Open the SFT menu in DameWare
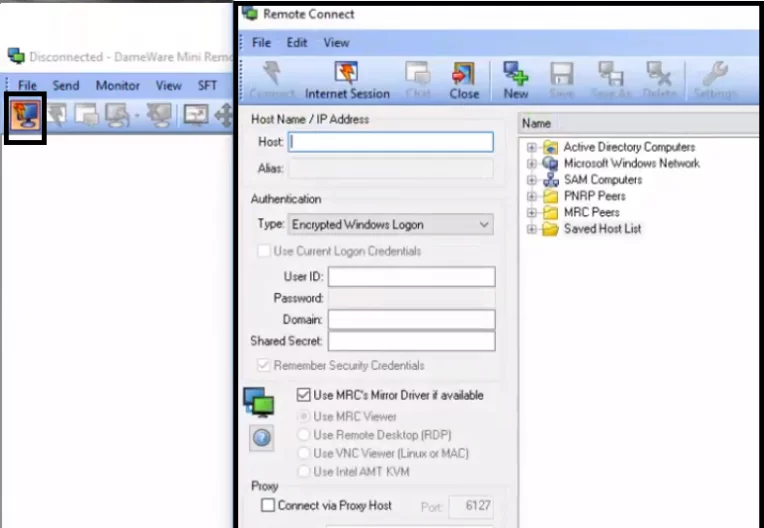The height and width of the screenshot is (528, 764). (x=207, y=86)
